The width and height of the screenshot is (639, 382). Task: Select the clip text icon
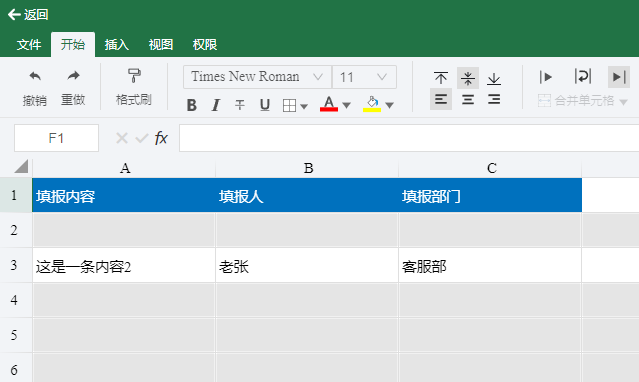coord(619,77)
